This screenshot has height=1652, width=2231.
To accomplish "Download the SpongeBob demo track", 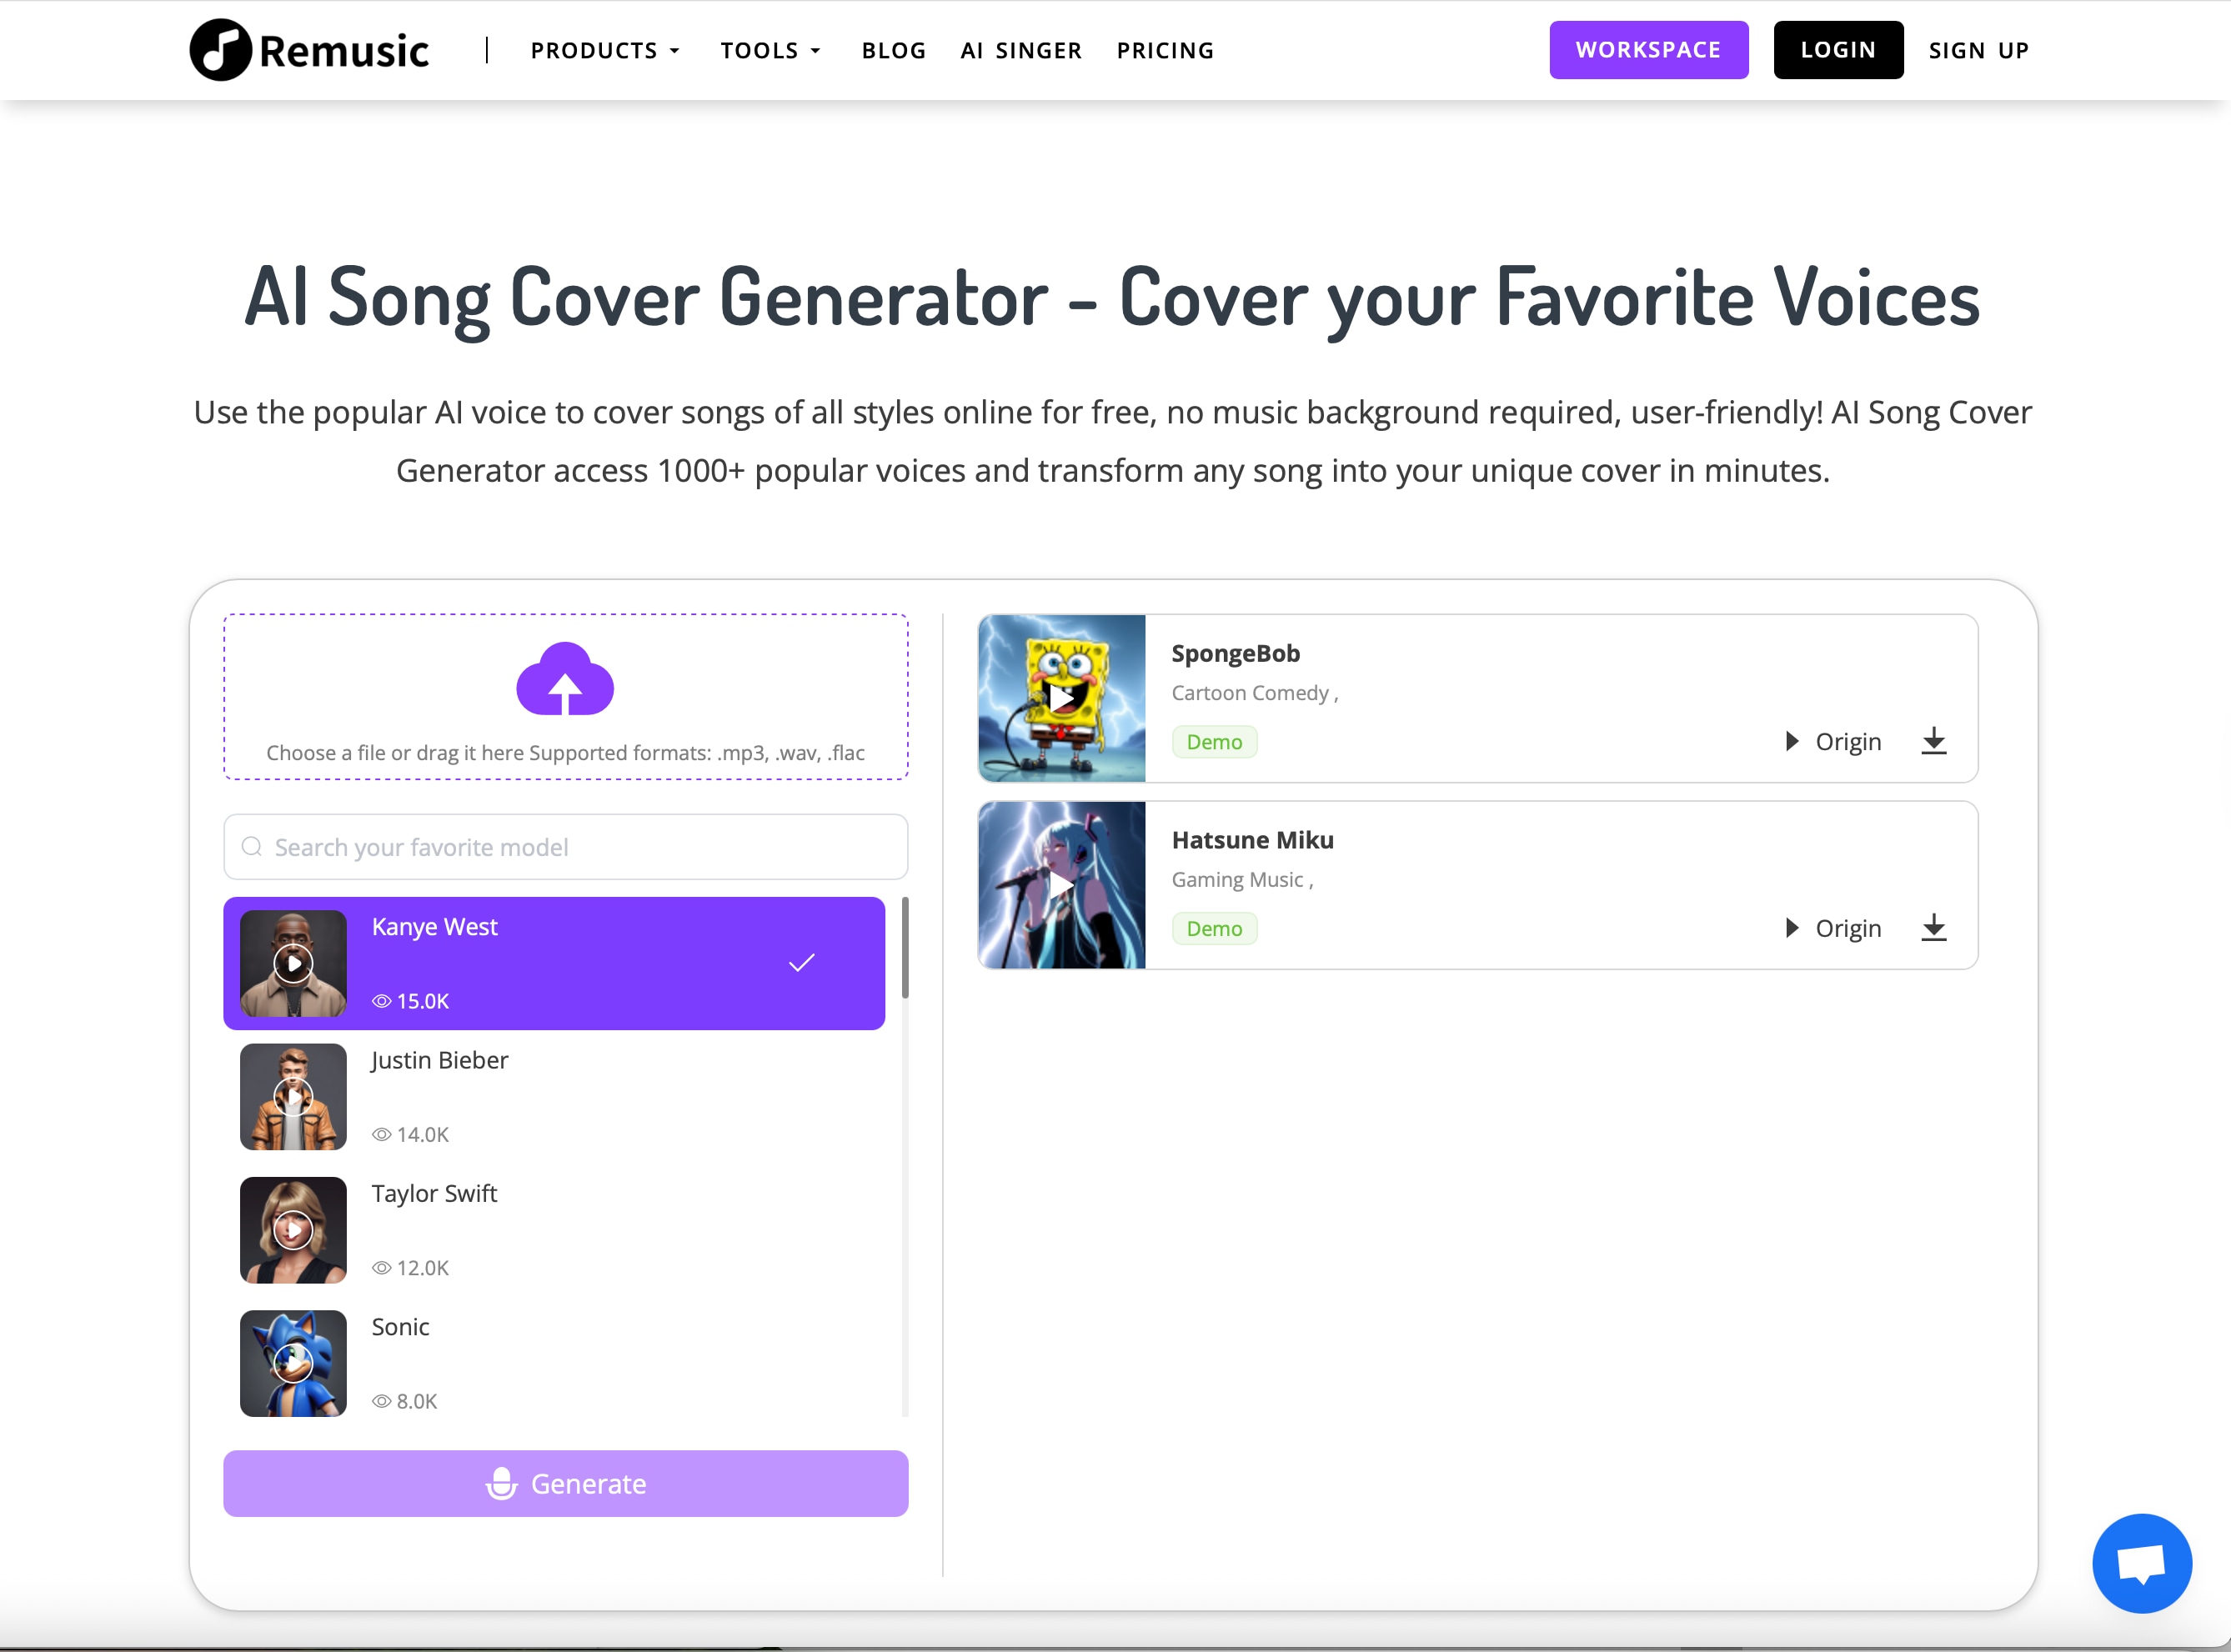I will pyautogui.click(x=1934, y=741).
